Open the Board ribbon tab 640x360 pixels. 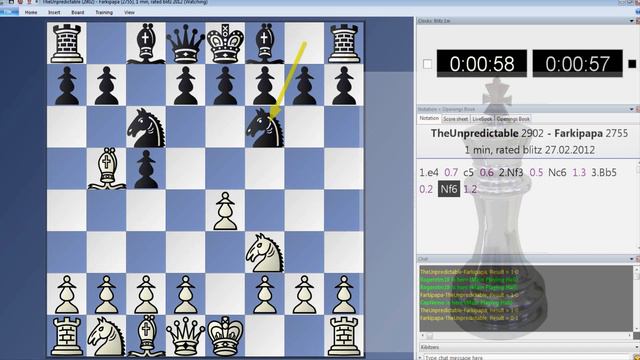pos(78,13)
